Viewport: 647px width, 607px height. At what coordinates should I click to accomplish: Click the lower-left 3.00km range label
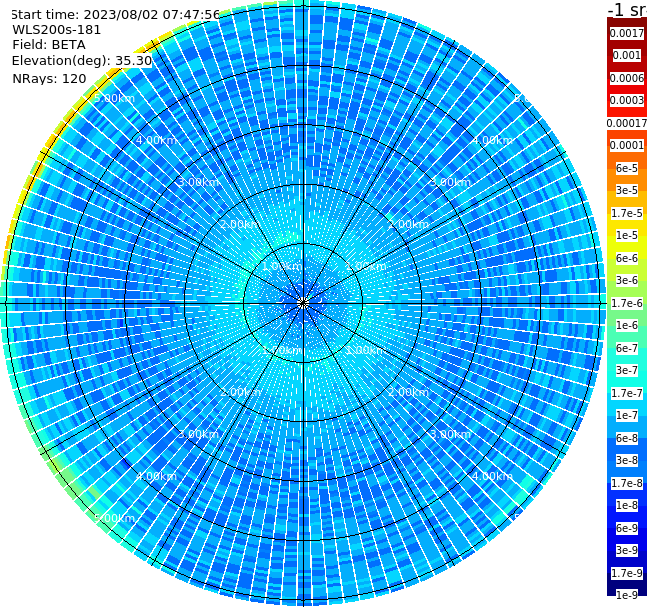click(x=198, y=434)
